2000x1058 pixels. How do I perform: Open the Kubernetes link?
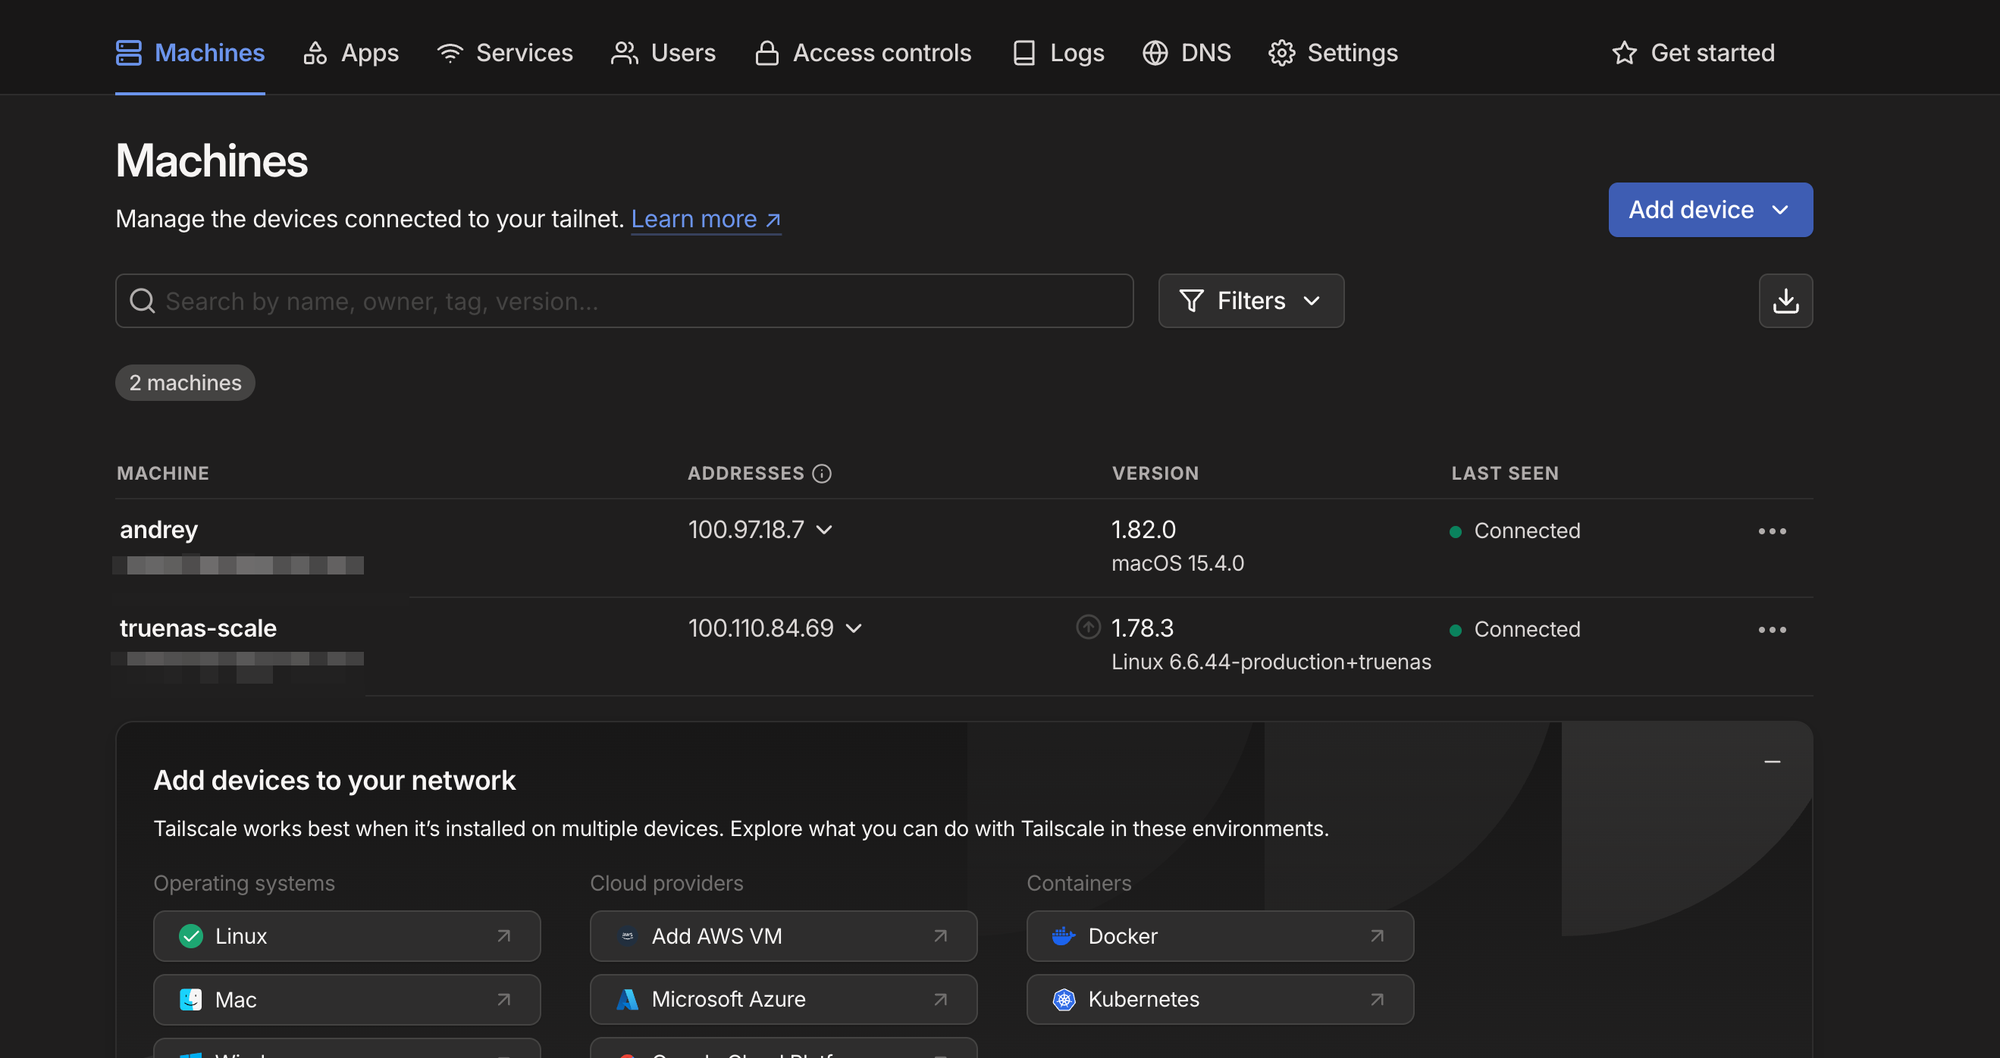point(1220,1000)
